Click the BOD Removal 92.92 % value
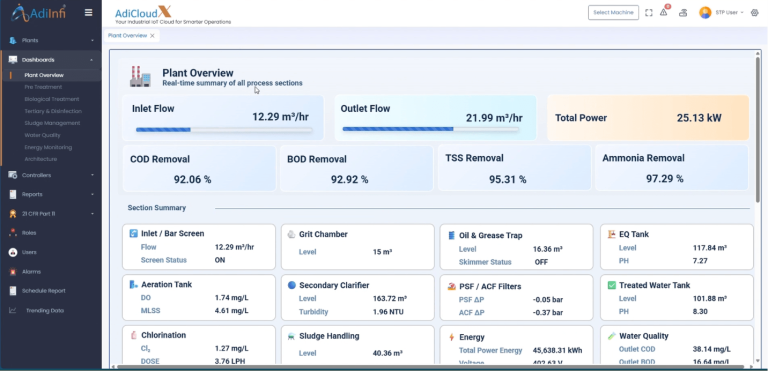The height and width of the screenshot is (371, 768). 349,180
